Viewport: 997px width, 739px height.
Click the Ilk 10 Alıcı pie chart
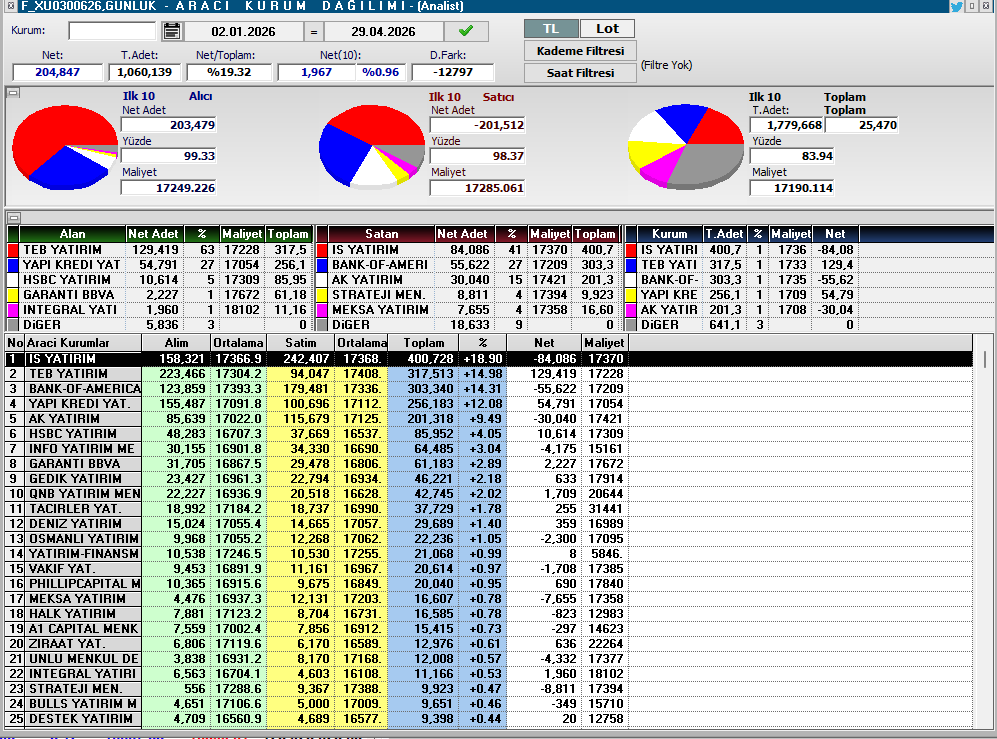click(65, 147)
